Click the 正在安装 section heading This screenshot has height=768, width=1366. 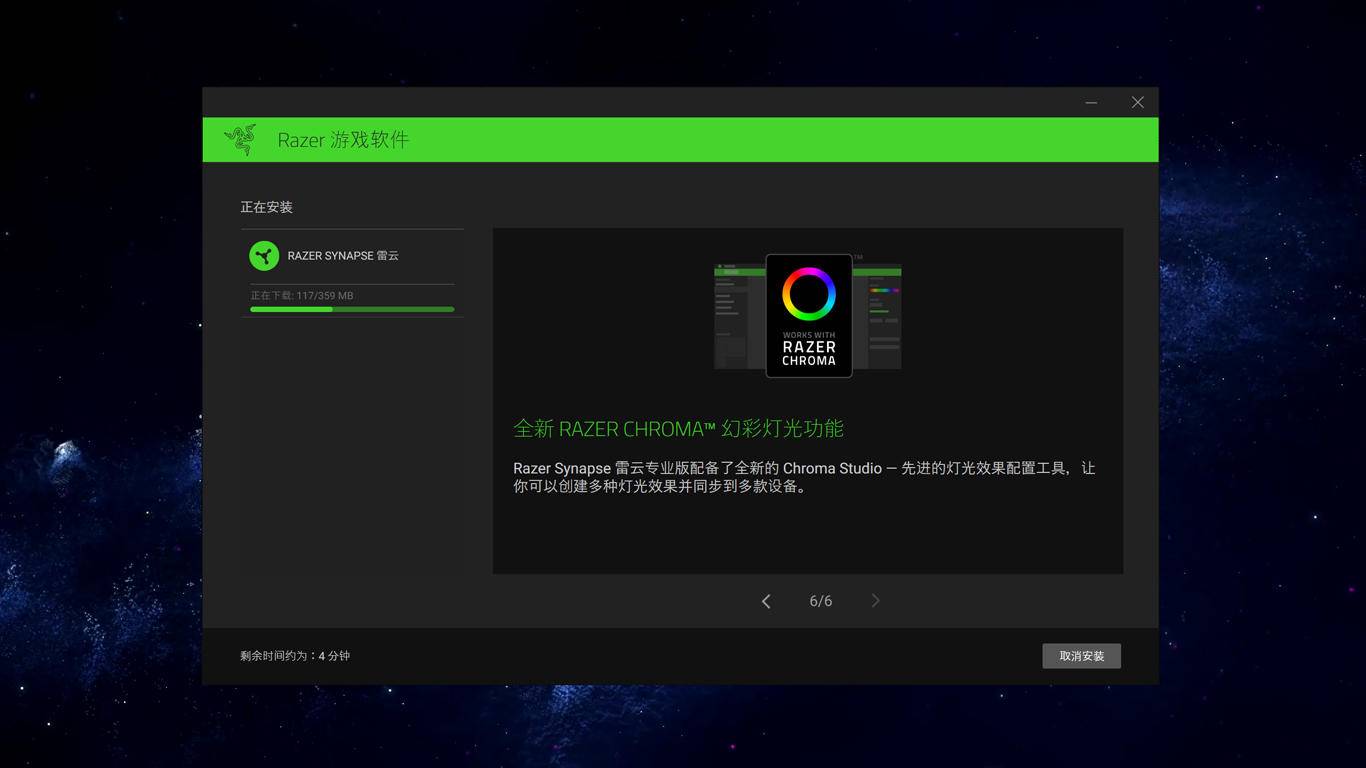point(266,207)
